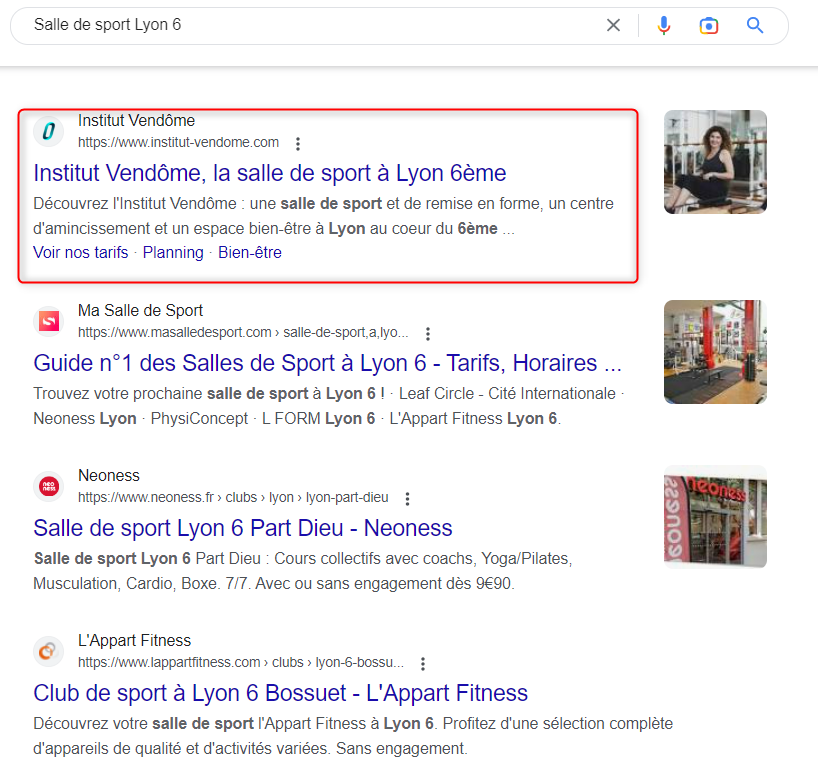
Task: Start voice search with the microphone icon
Action: 664,25
